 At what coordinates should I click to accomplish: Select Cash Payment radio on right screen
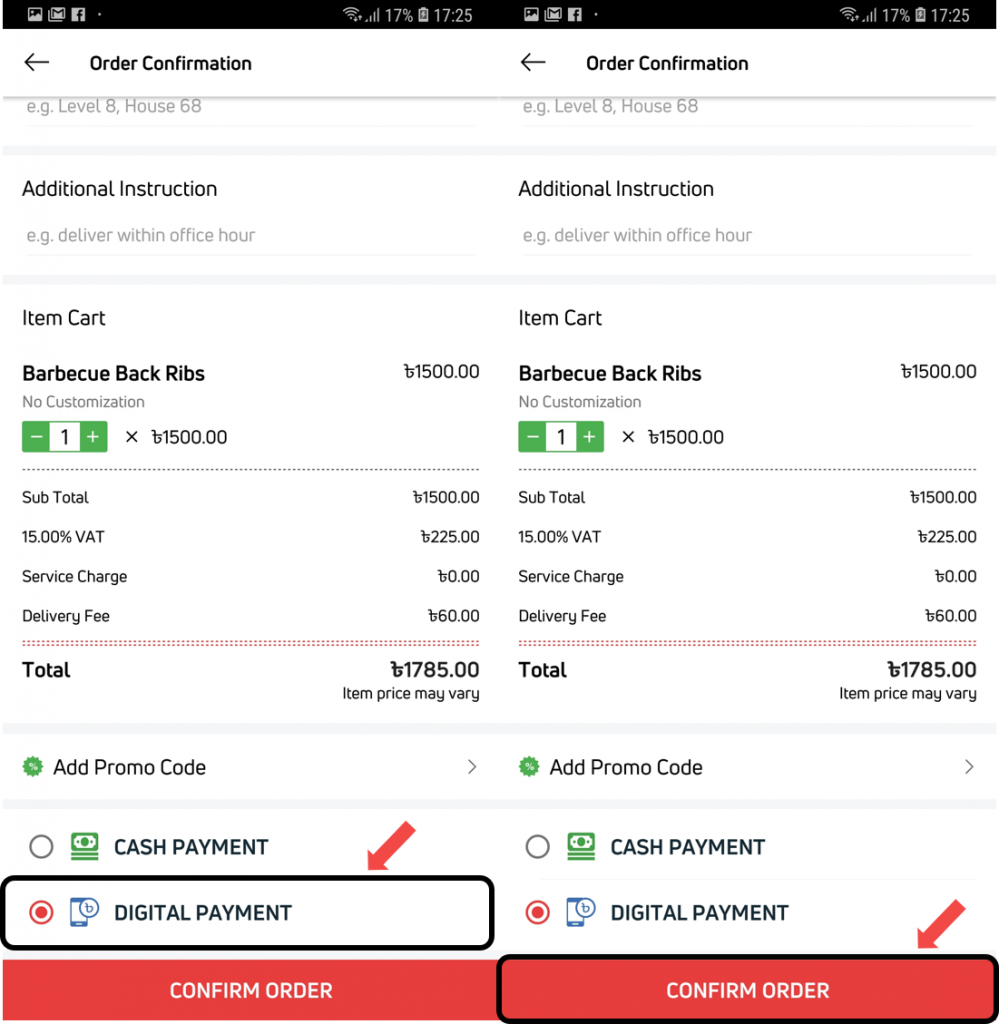[537, 847]
